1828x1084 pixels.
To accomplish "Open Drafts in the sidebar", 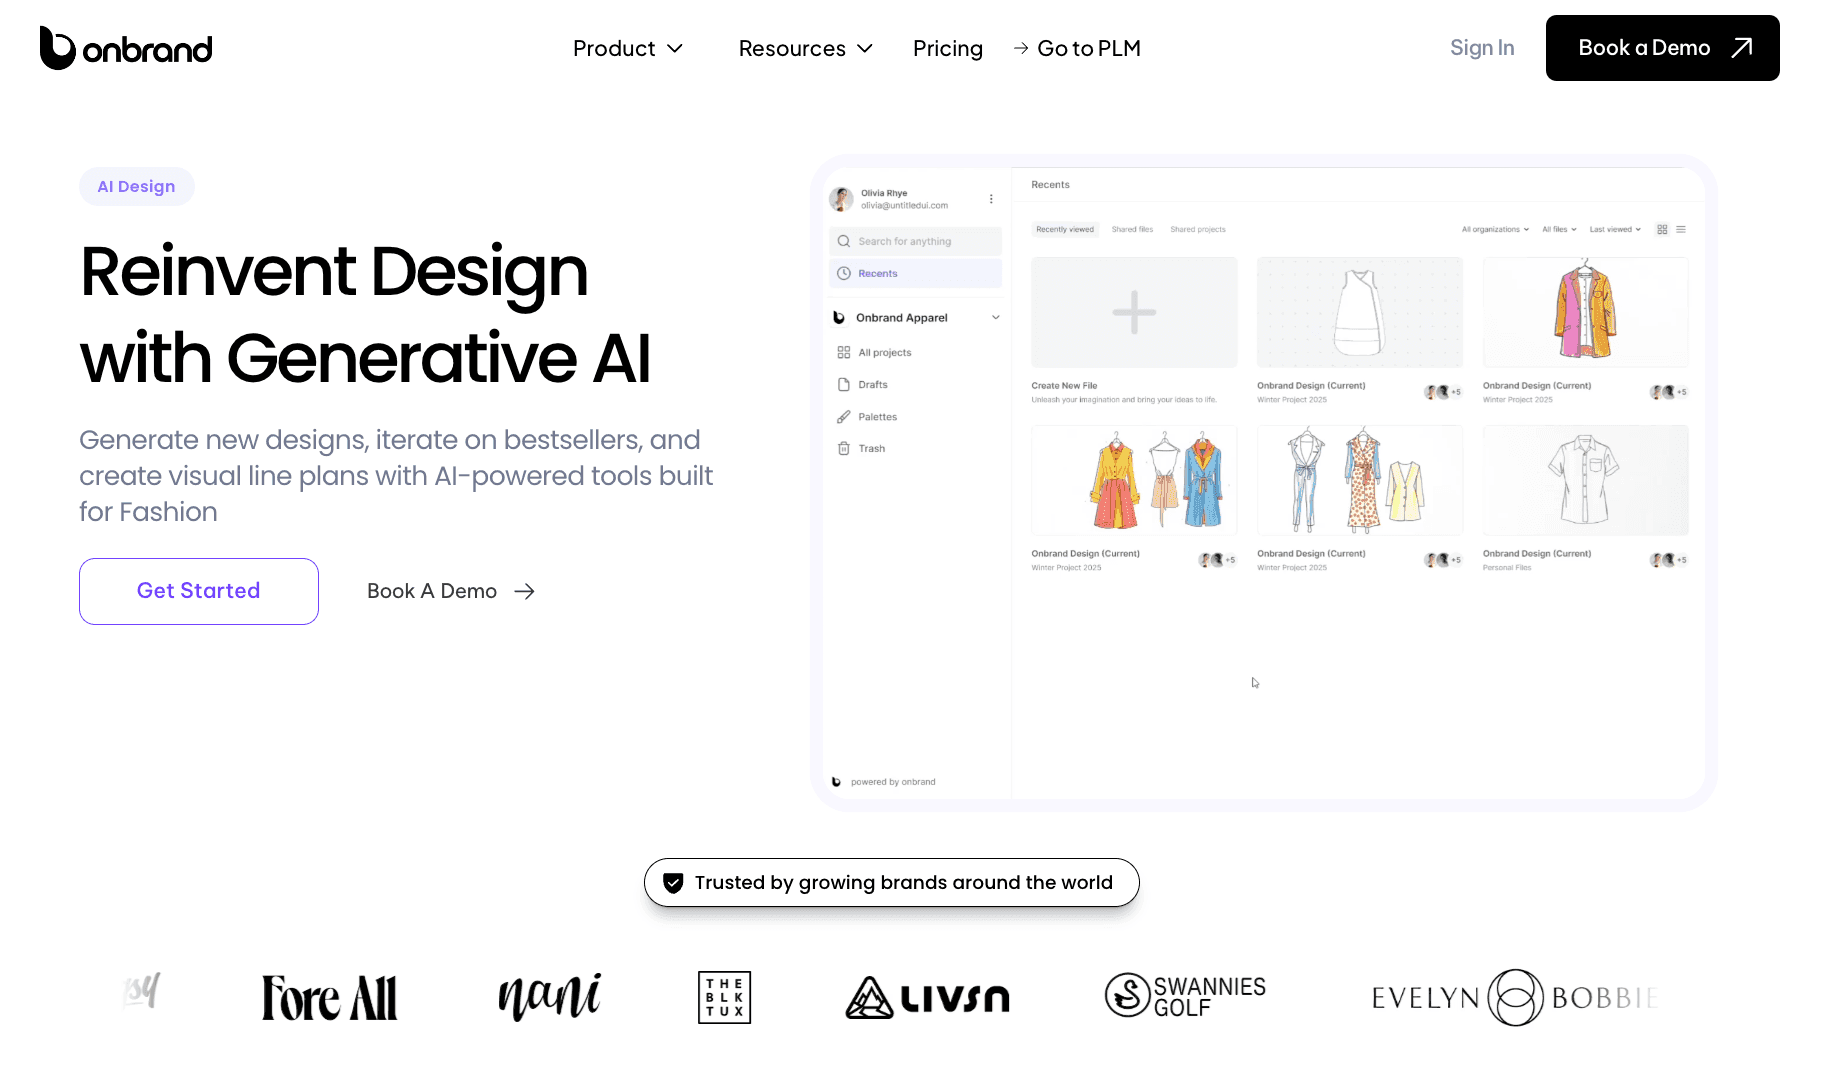I will click(x=862, y=384).
